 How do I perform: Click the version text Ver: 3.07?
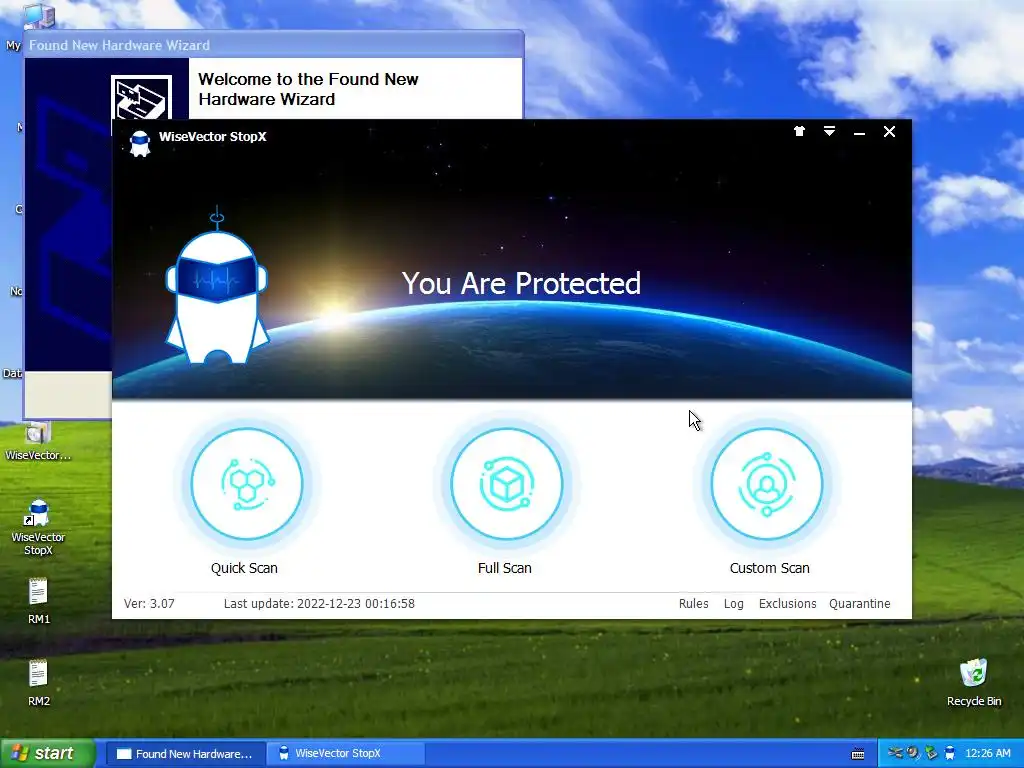pyautogui.click(x=150, y=603)
